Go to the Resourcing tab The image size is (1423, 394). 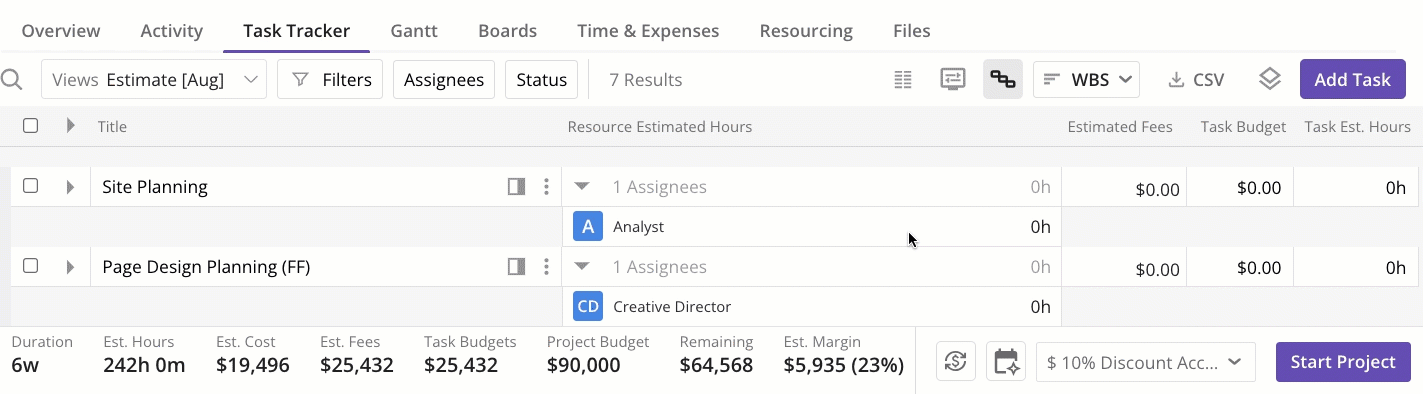[806, 31]
